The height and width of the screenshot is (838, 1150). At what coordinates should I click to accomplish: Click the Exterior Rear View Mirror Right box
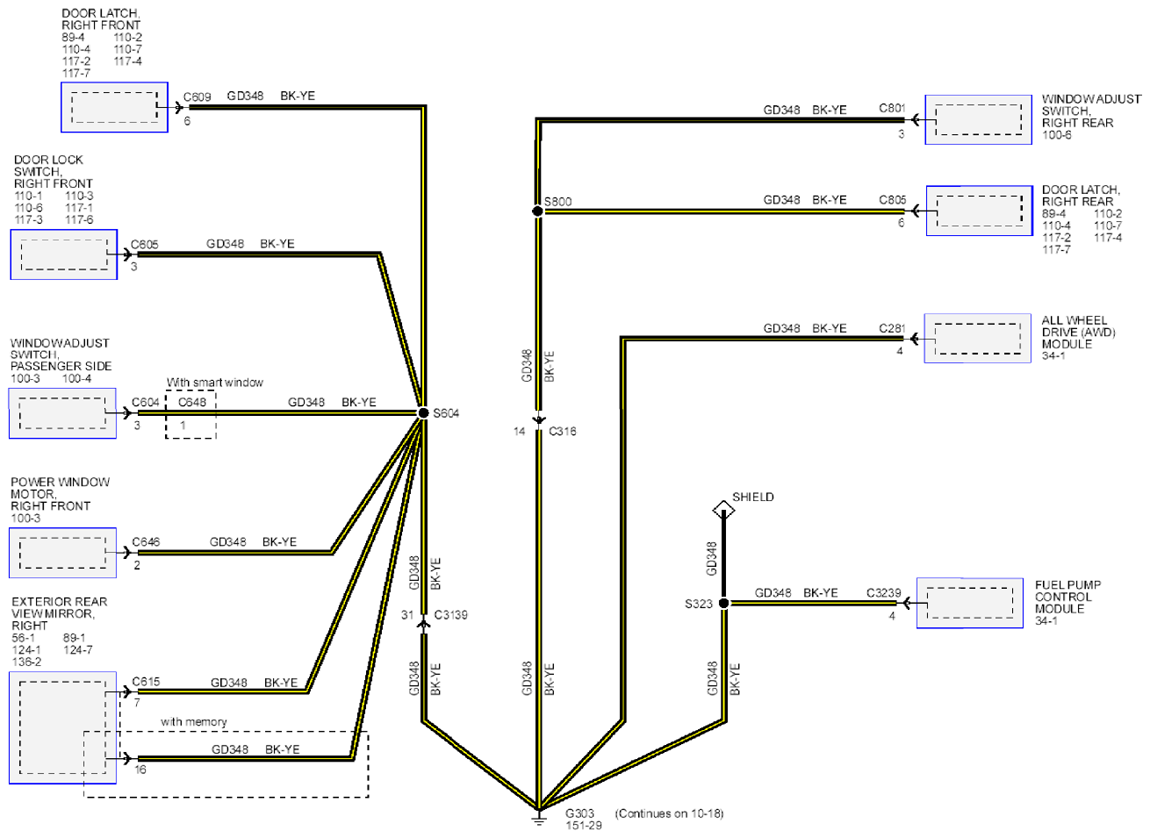click(x=62, y=727)
